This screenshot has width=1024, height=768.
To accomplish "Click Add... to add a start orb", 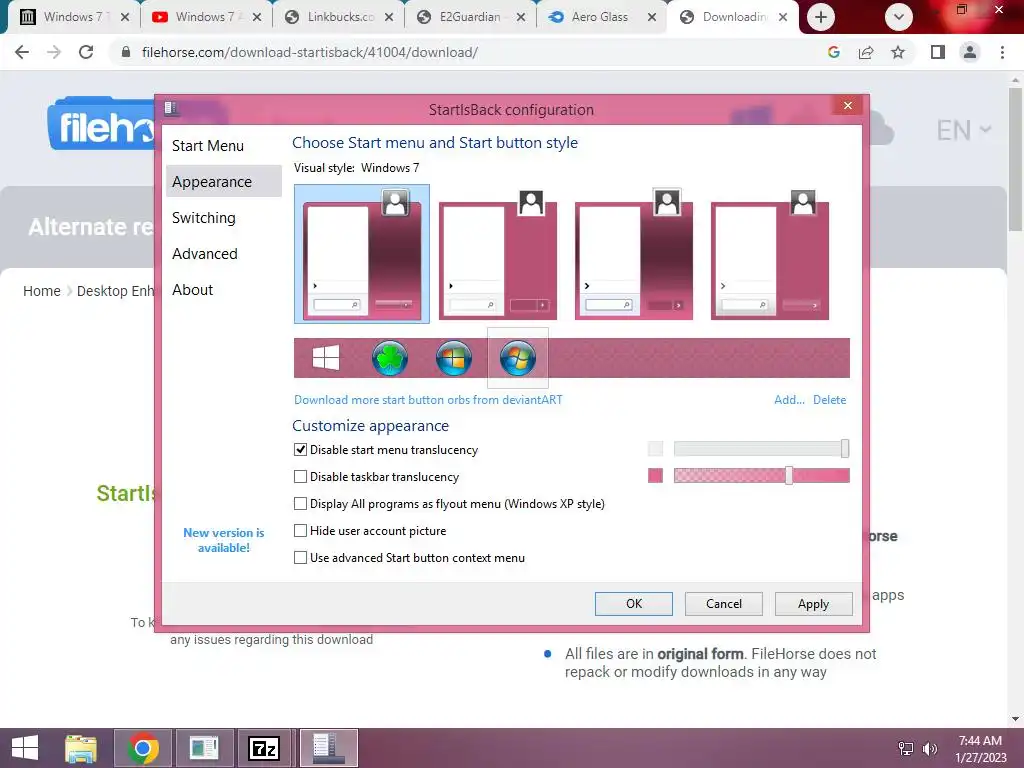I will point(789,400).
